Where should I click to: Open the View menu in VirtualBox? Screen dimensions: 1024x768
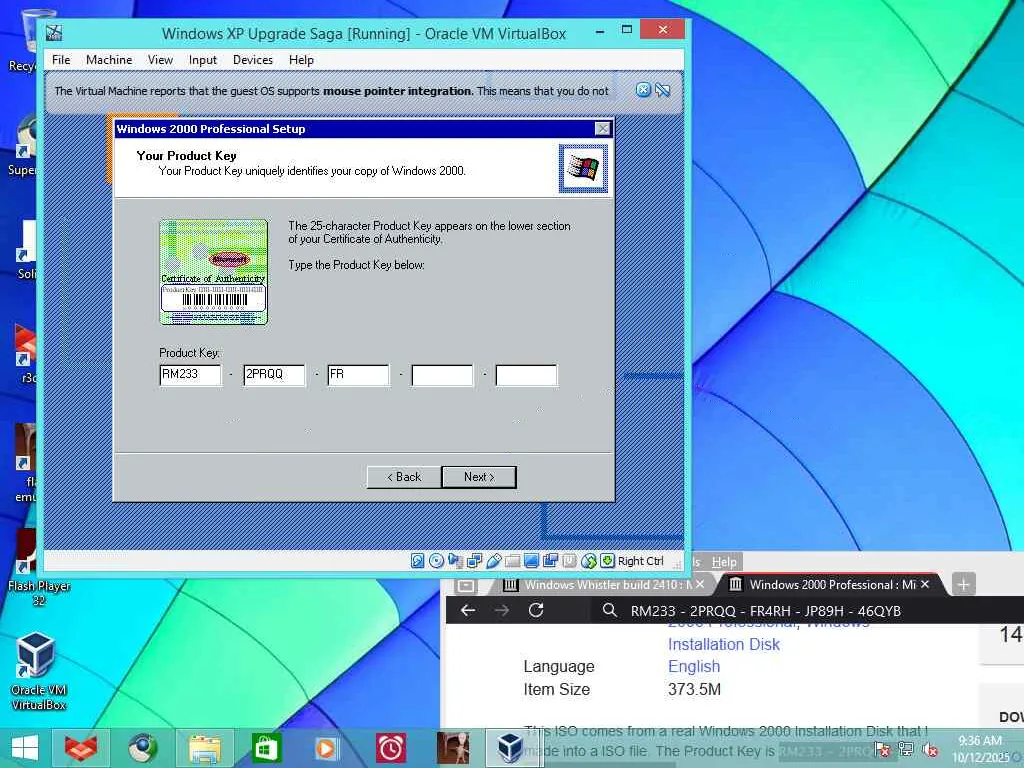point(160,59)
